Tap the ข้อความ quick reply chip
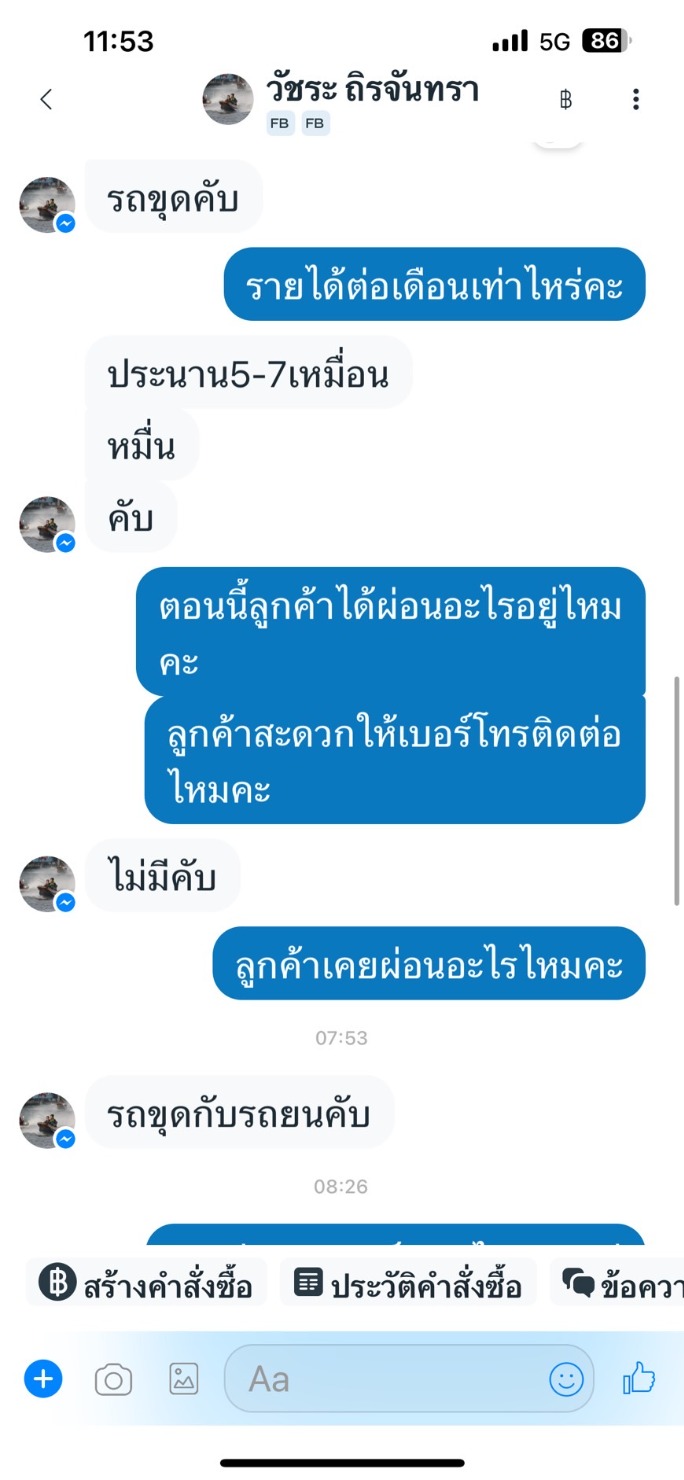This screenshot has width=684, height=1480. point(618,1283)
